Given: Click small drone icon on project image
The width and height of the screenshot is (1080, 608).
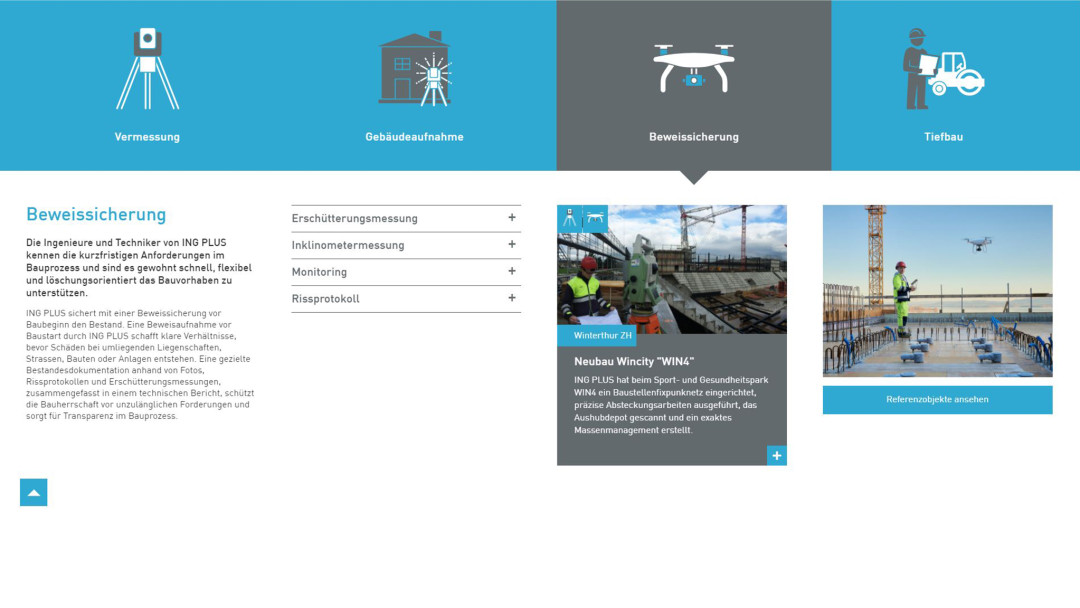Looking at the screenshot, I should [595, 218].
